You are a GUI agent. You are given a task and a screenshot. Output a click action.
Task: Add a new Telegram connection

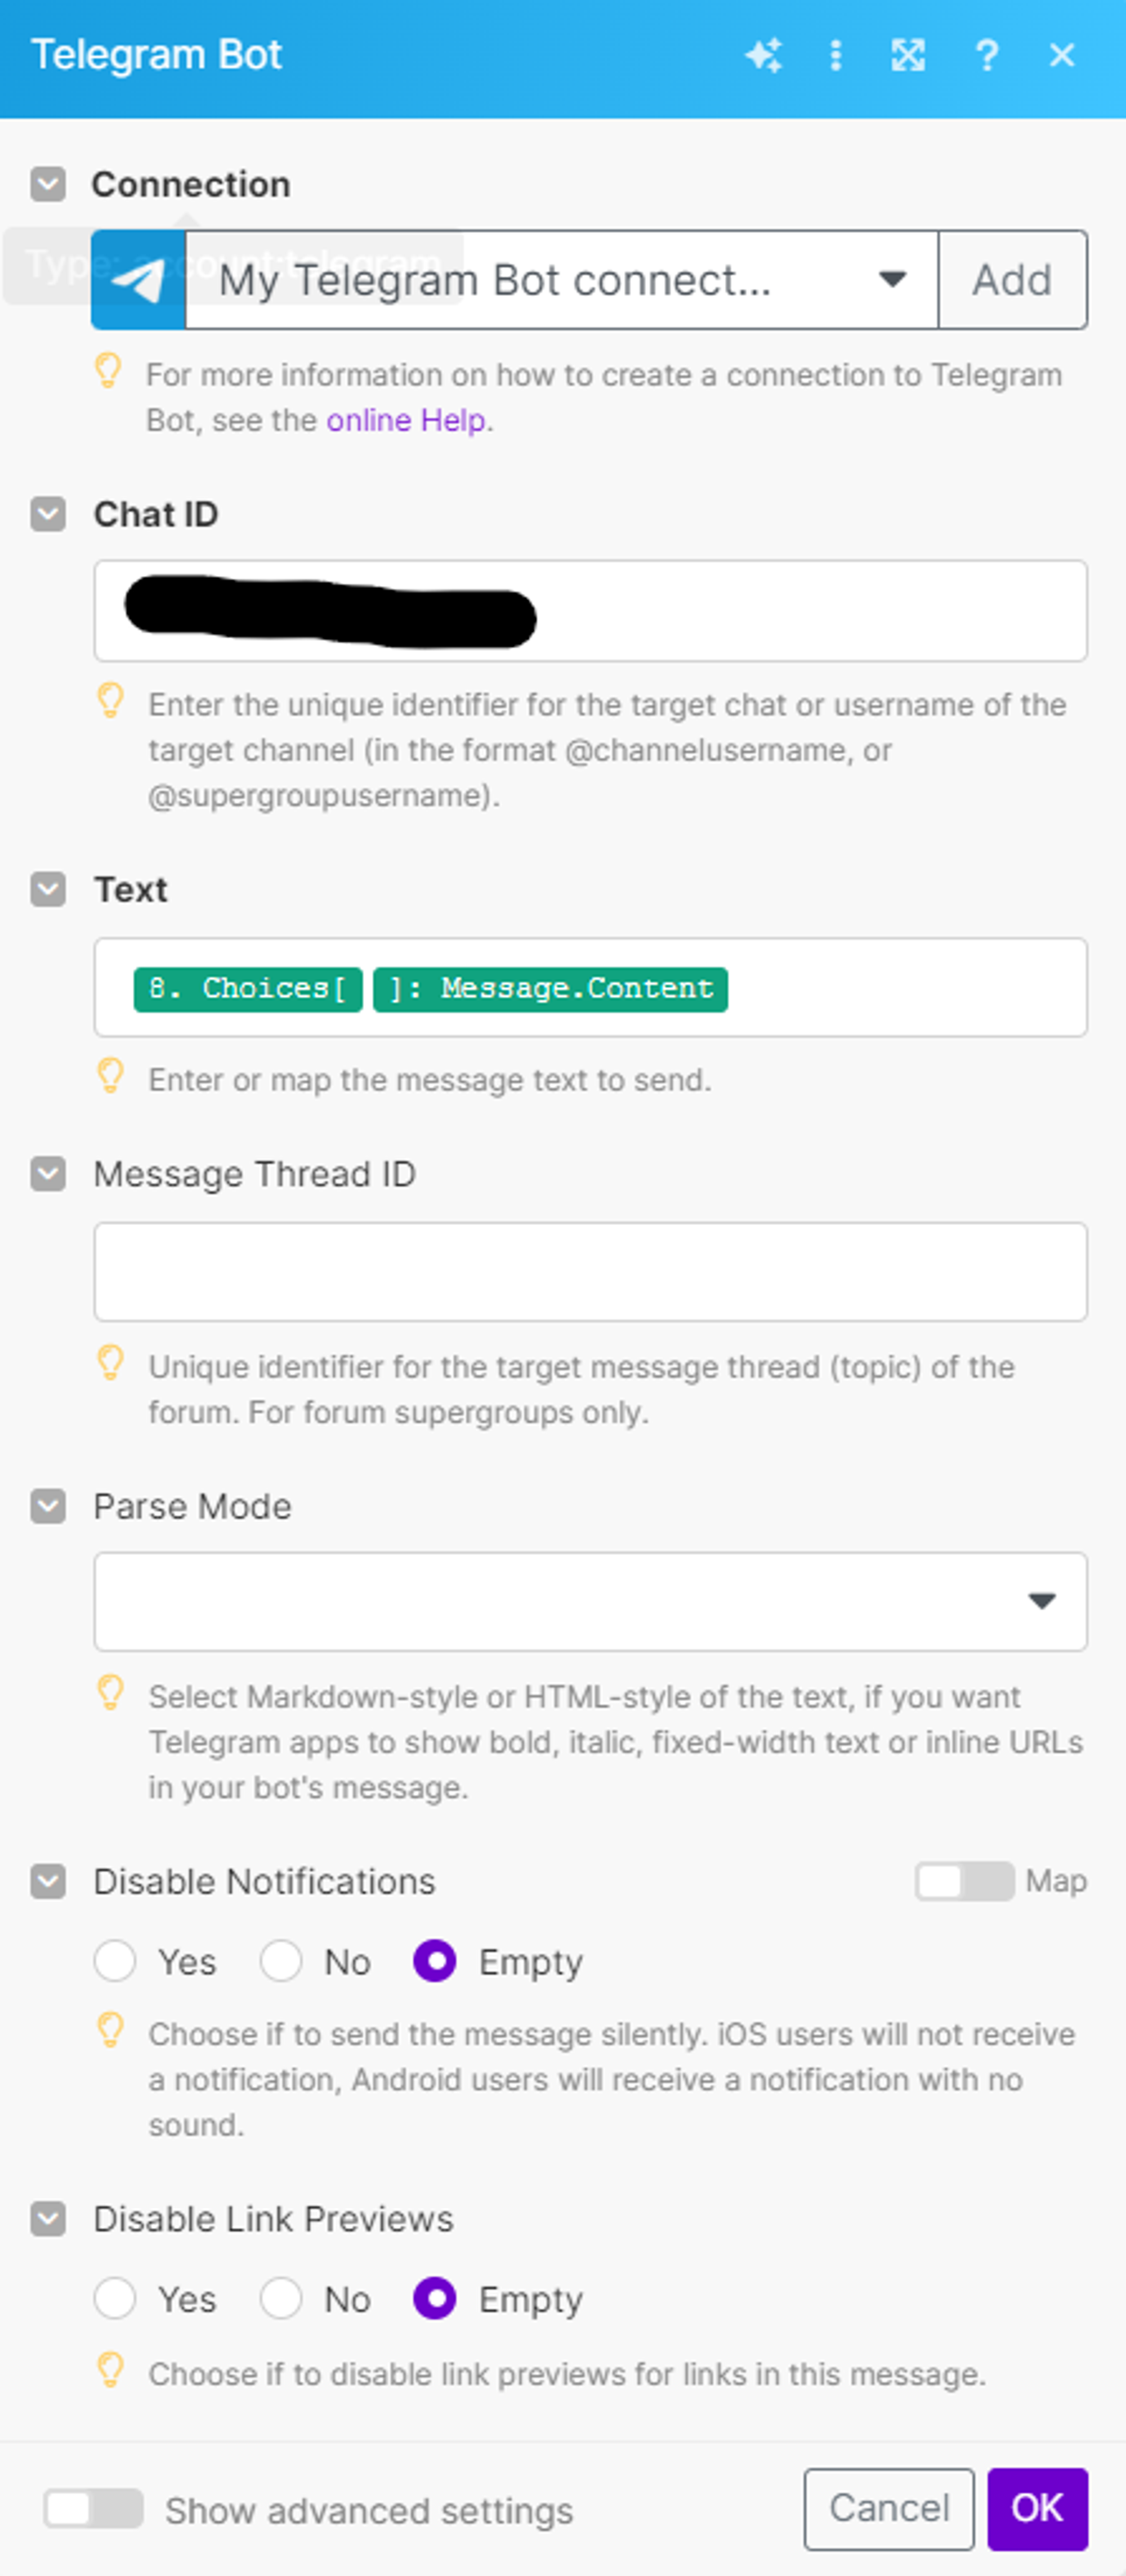tap(1012, 280)
